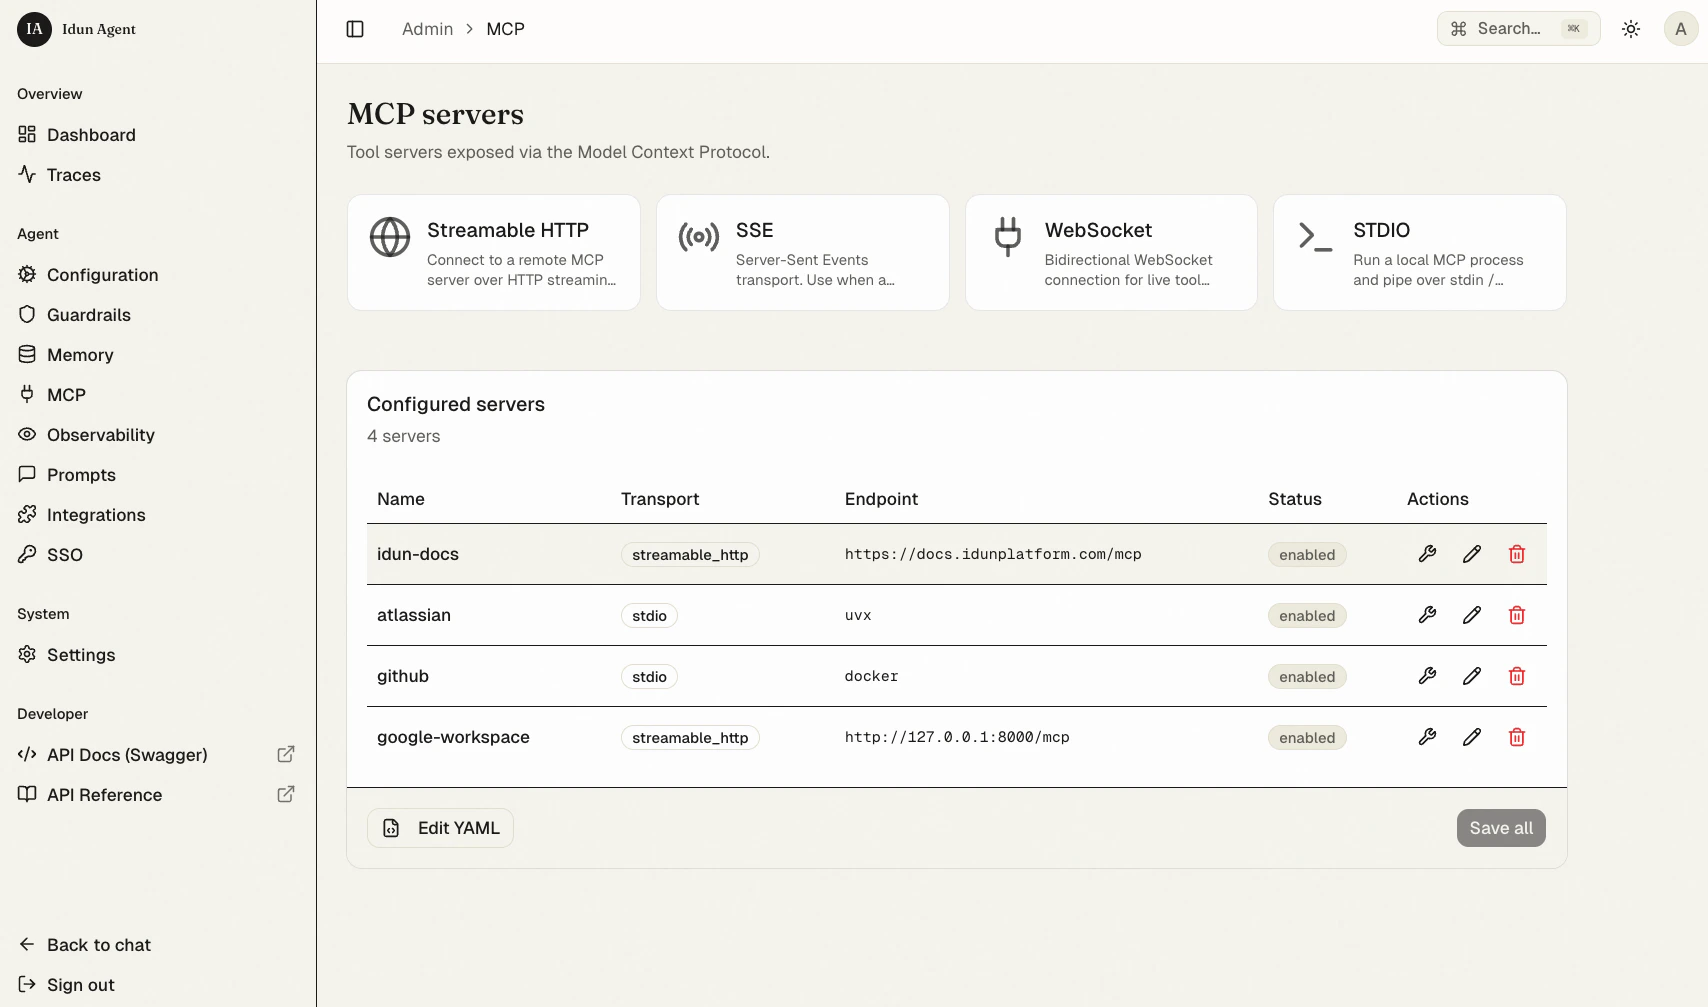
Task: Click the http://127.0.0.1:8000/mcp endpoint
Action: pyautogui.click(x=957, y=737)
